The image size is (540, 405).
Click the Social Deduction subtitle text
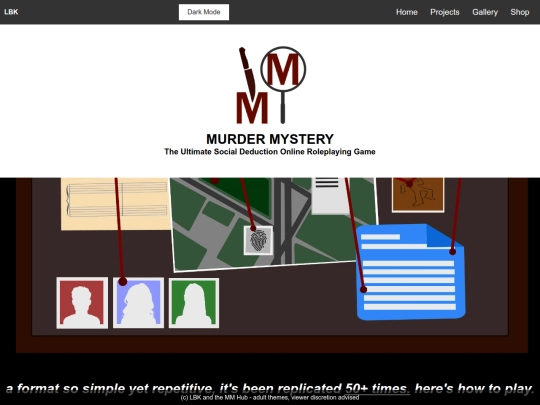pos(270,152)
